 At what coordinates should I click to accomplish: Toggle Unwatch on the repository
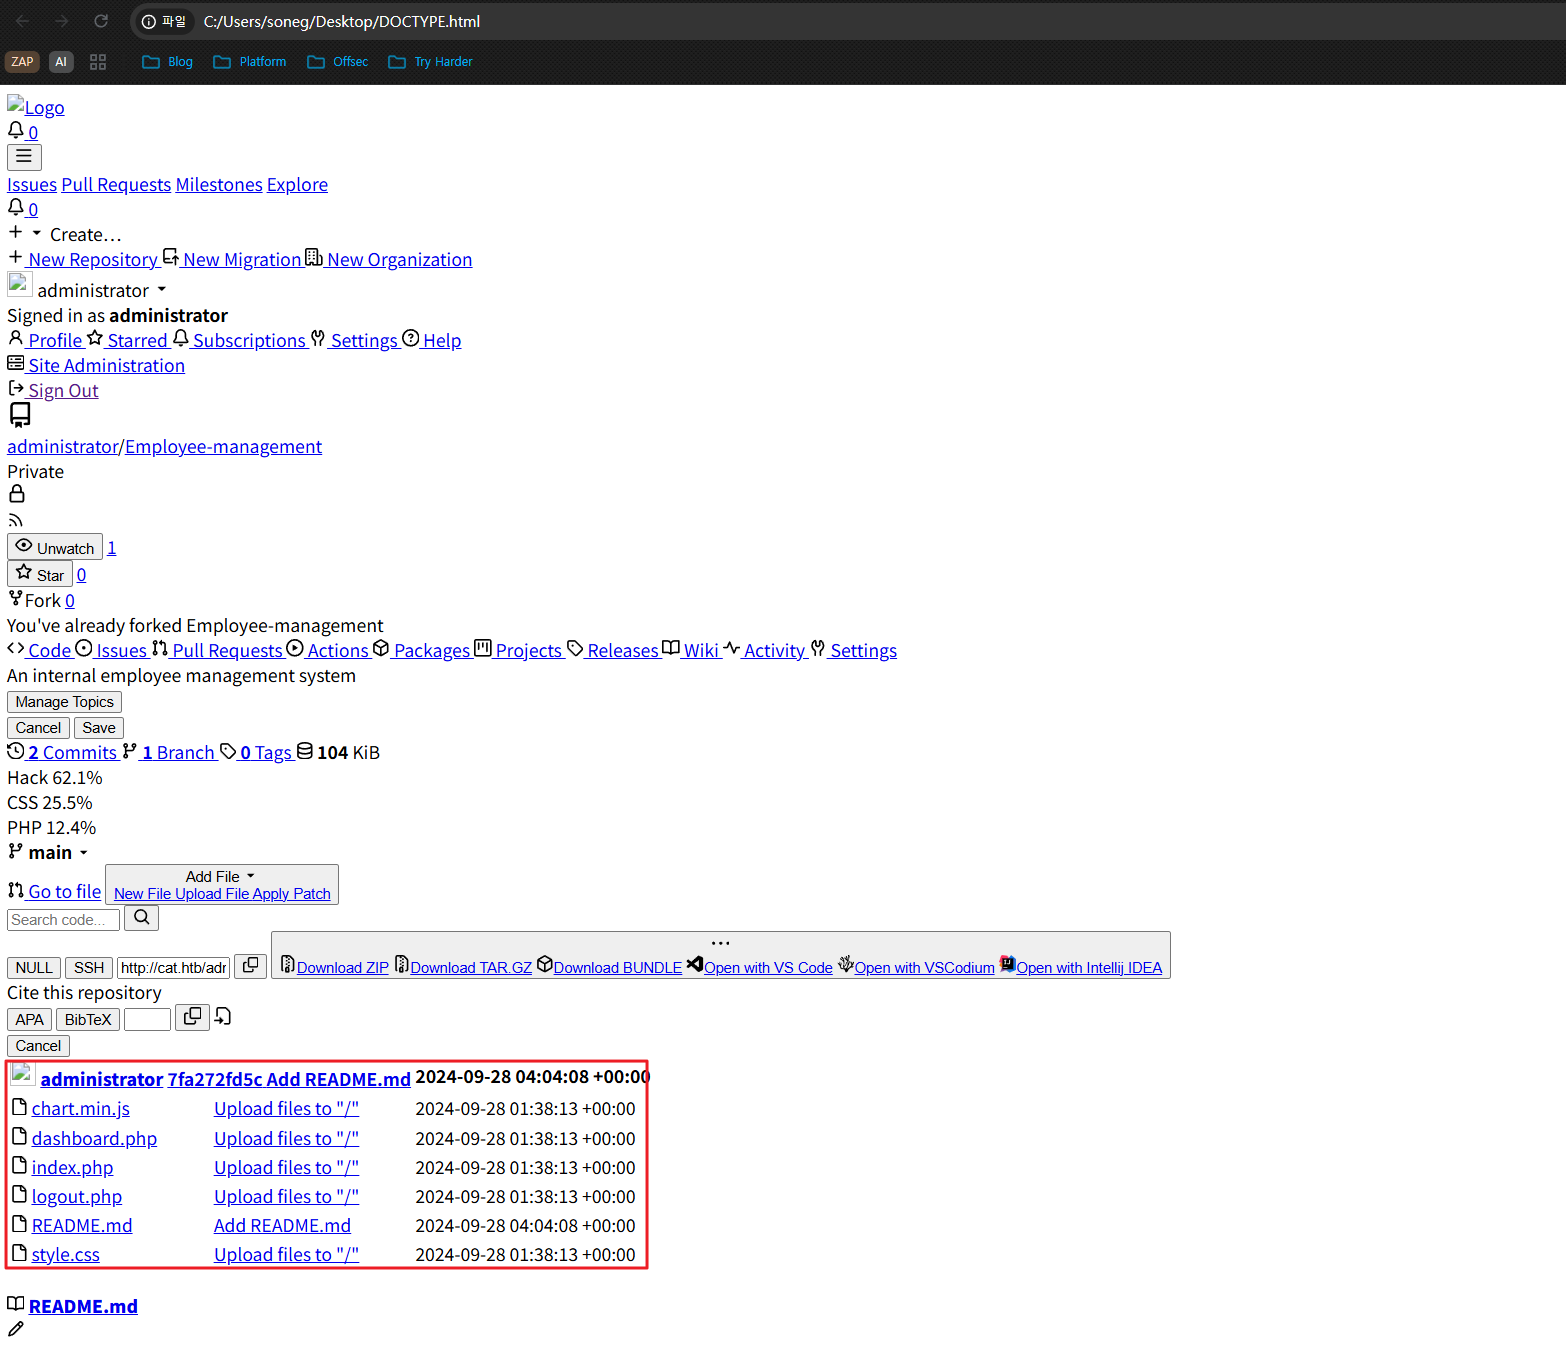coord(55,547)
